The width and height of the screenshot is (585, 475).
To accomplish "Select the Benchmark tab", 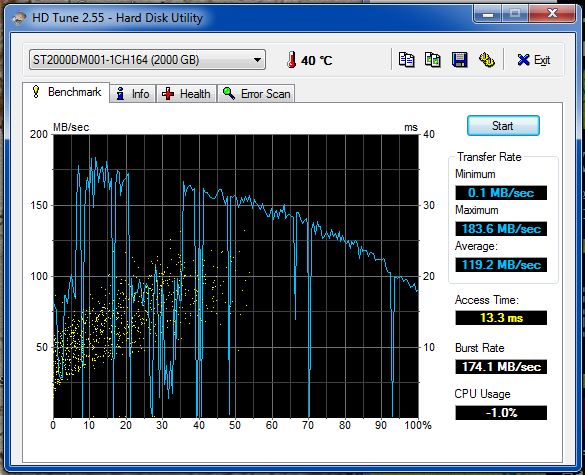I will point(66,92).
